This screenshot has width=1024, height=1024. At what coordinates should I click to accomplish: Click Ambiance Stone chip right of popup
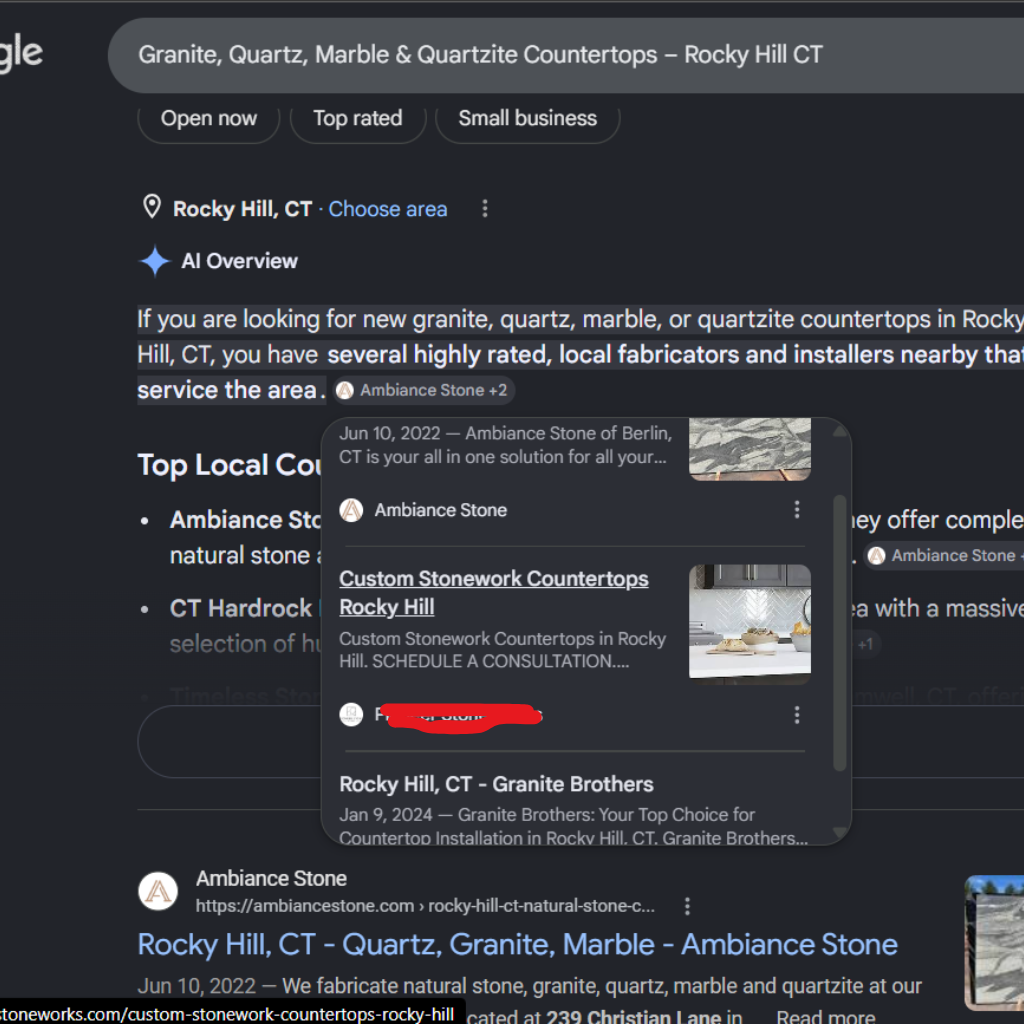(944, 556)
